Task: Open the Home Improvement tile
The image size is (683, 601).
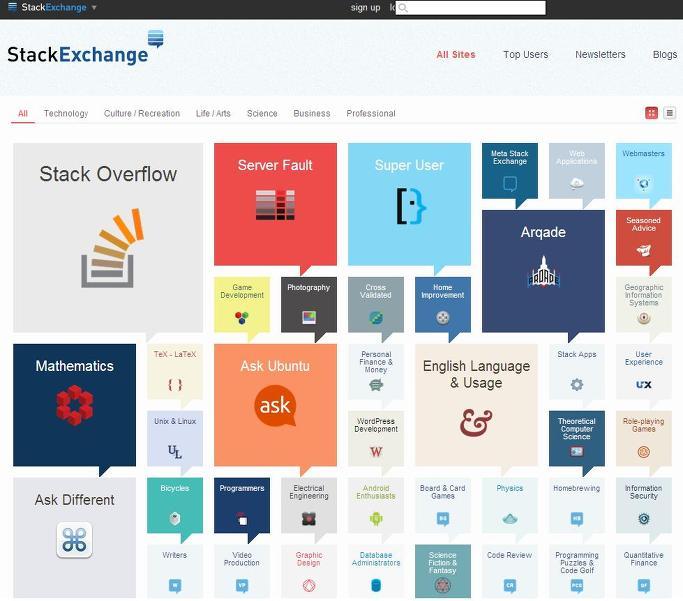Action: [x=443, y=304]
